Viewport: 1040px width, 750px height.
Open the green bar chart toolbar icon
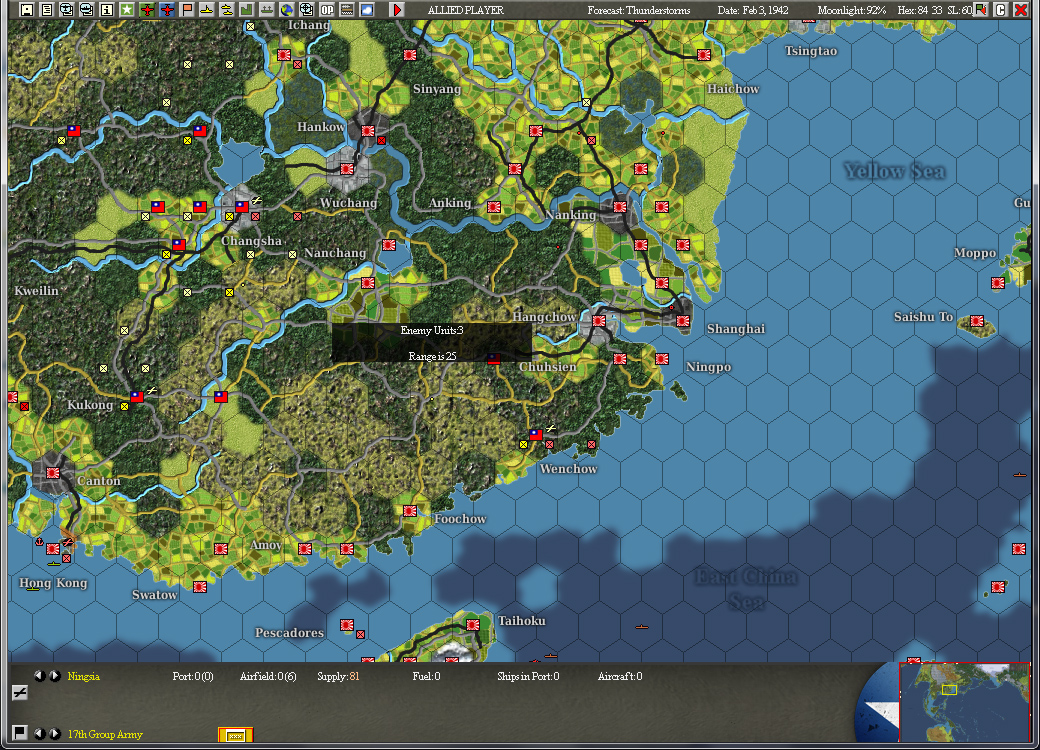point(247,9)
